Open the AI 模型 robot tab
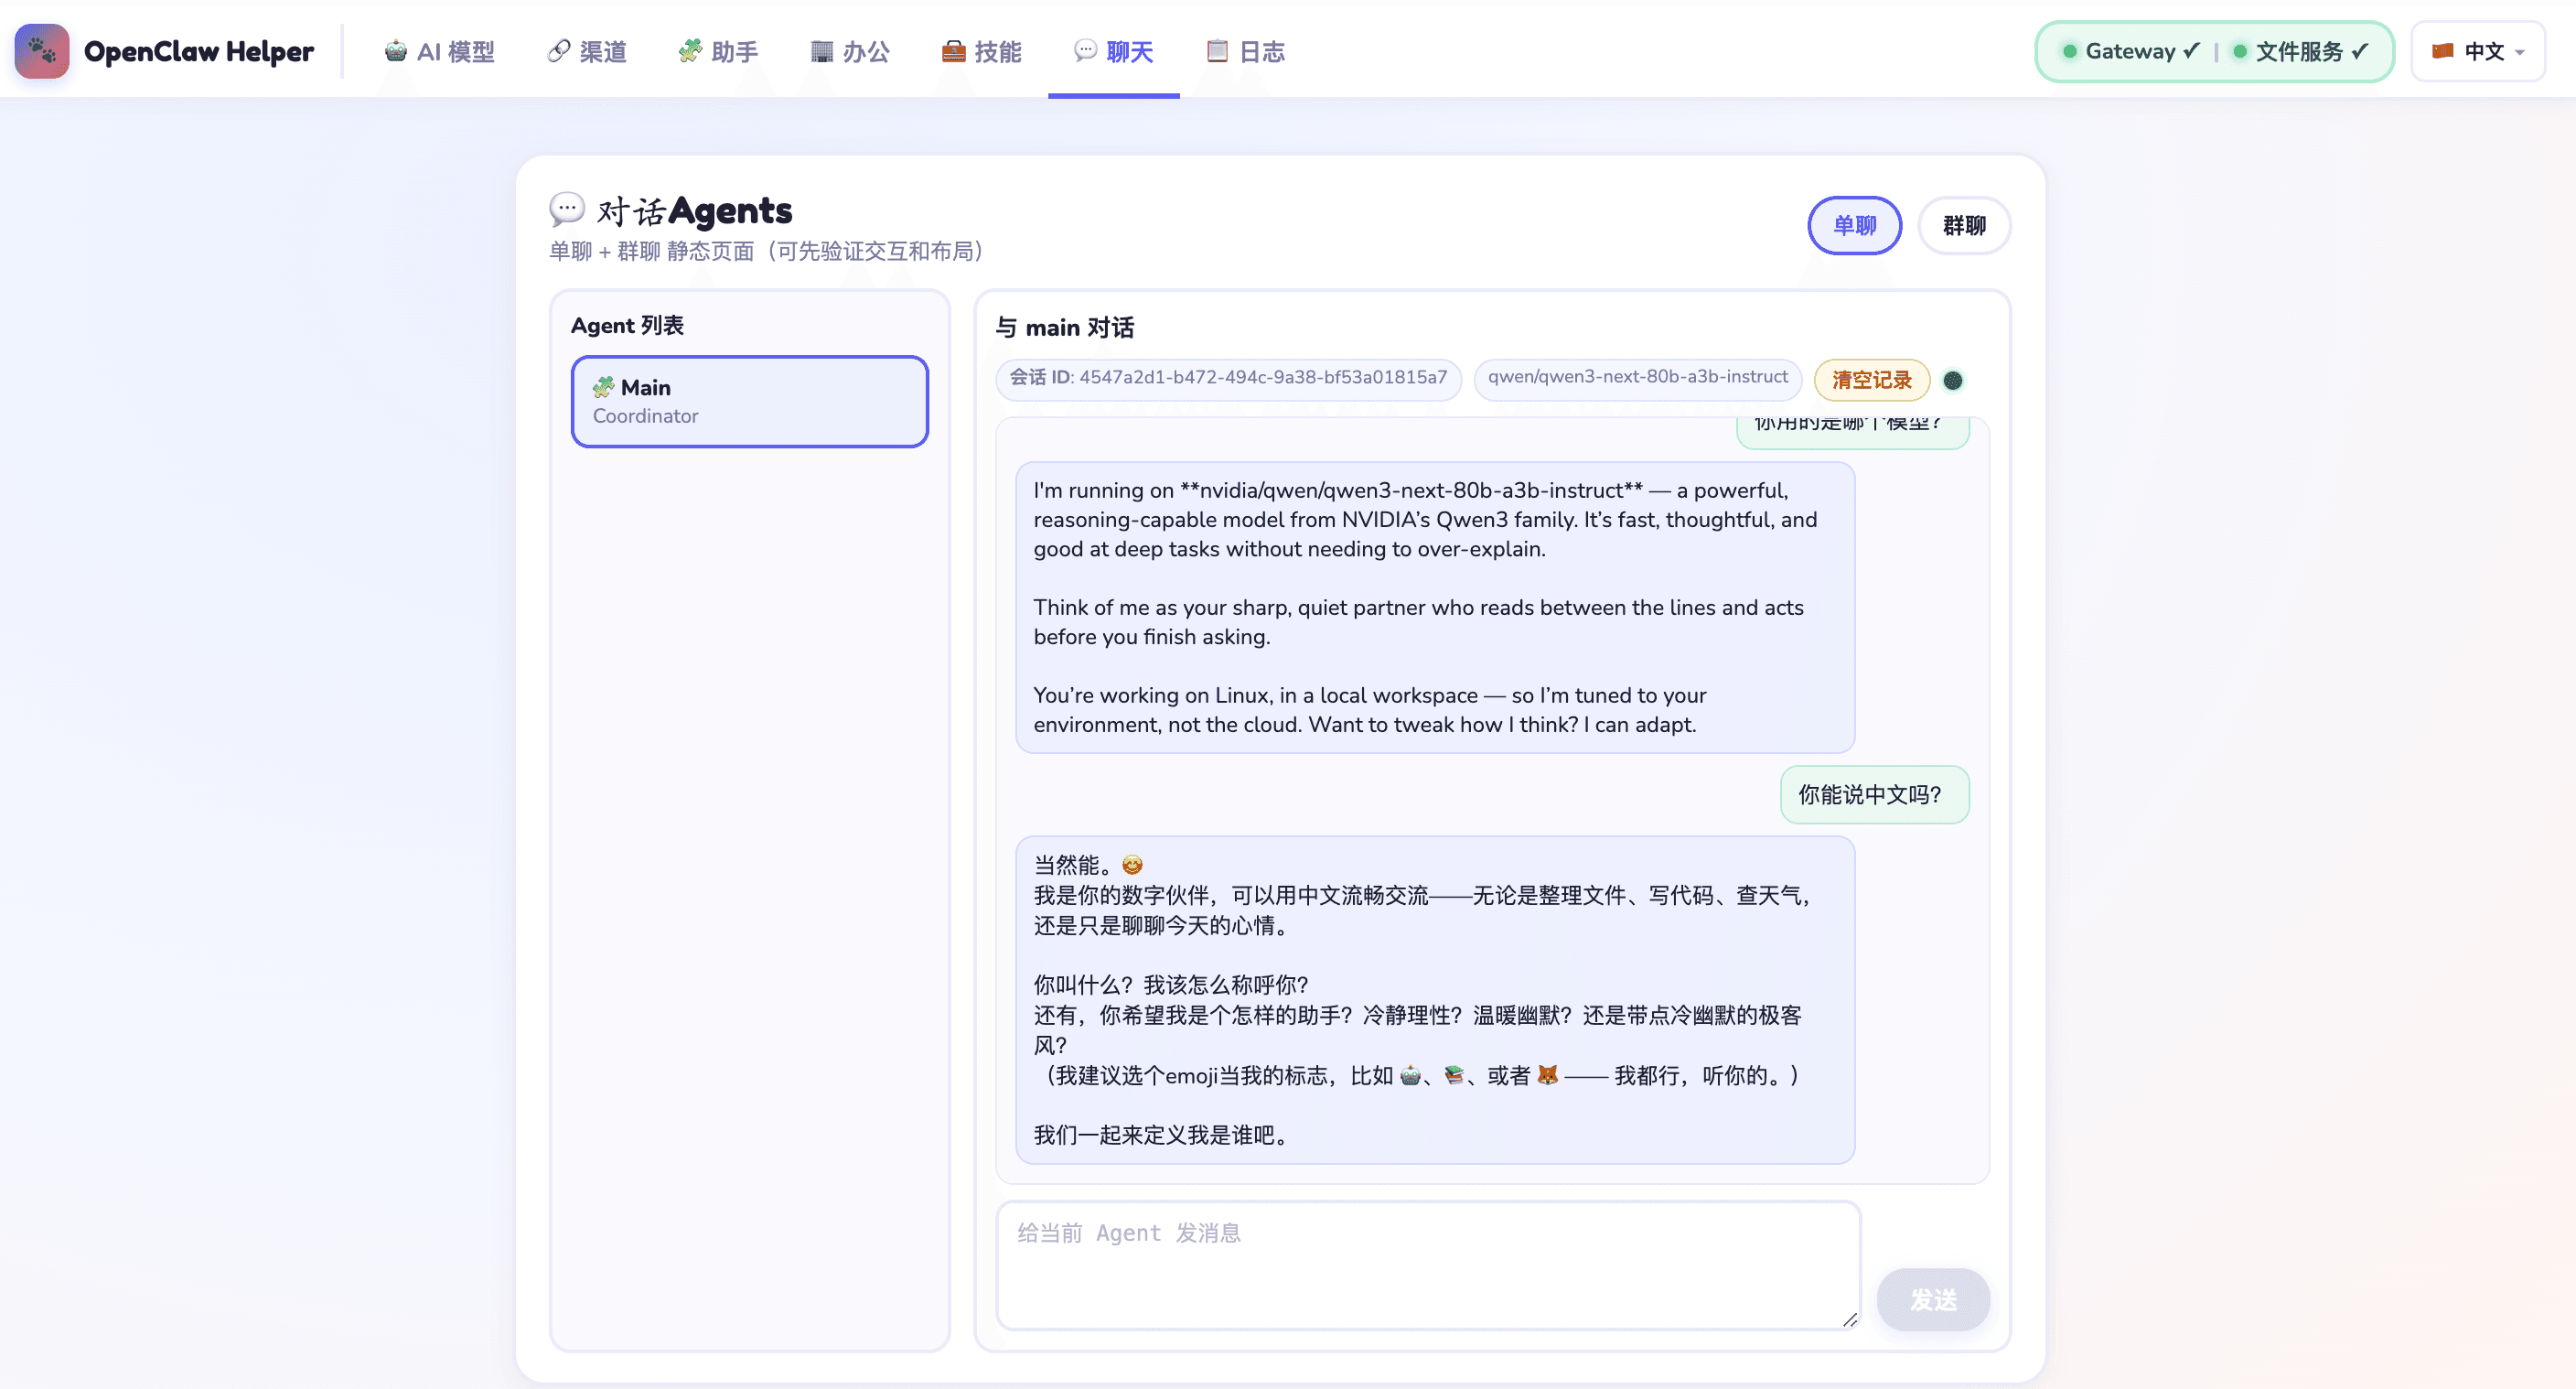Viewport: 2576px width, 1389px height. click(439, 51)
